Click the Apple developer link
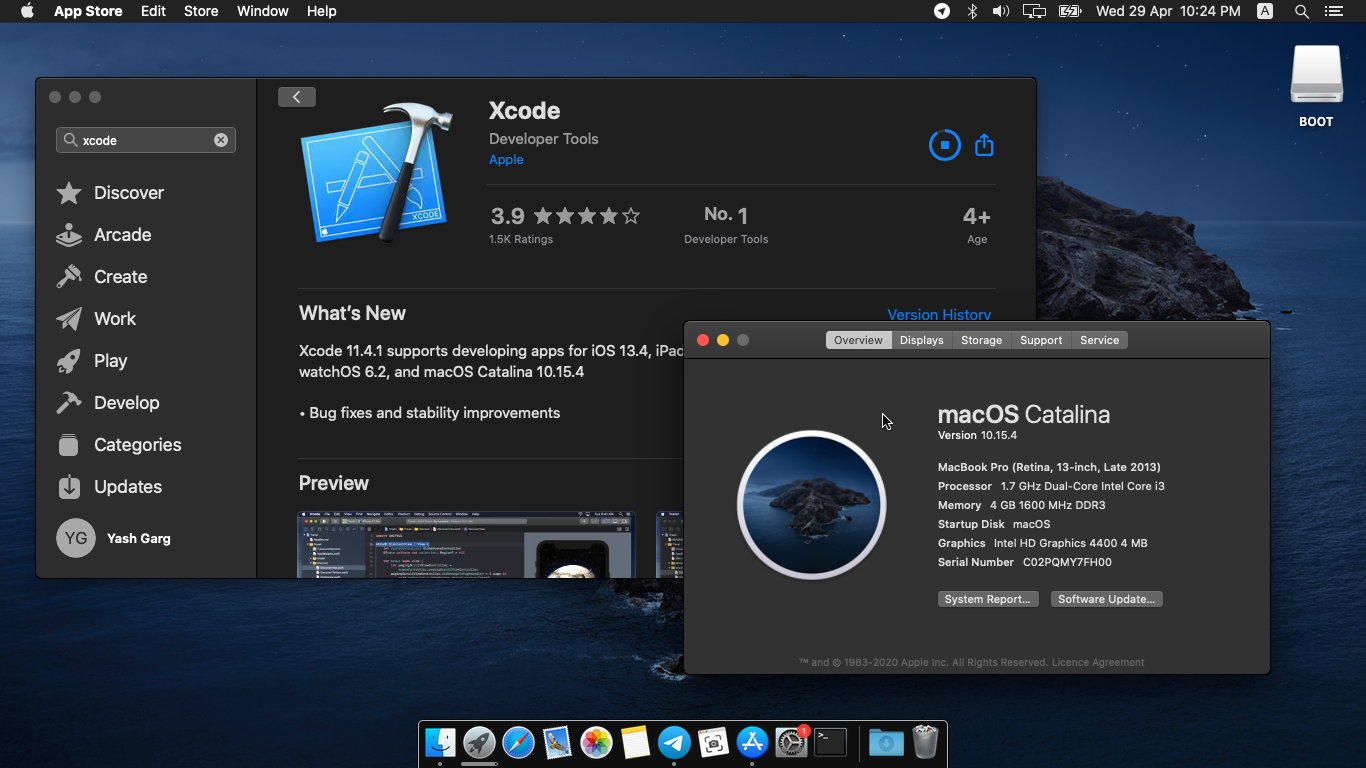 [x=506, y=160]
